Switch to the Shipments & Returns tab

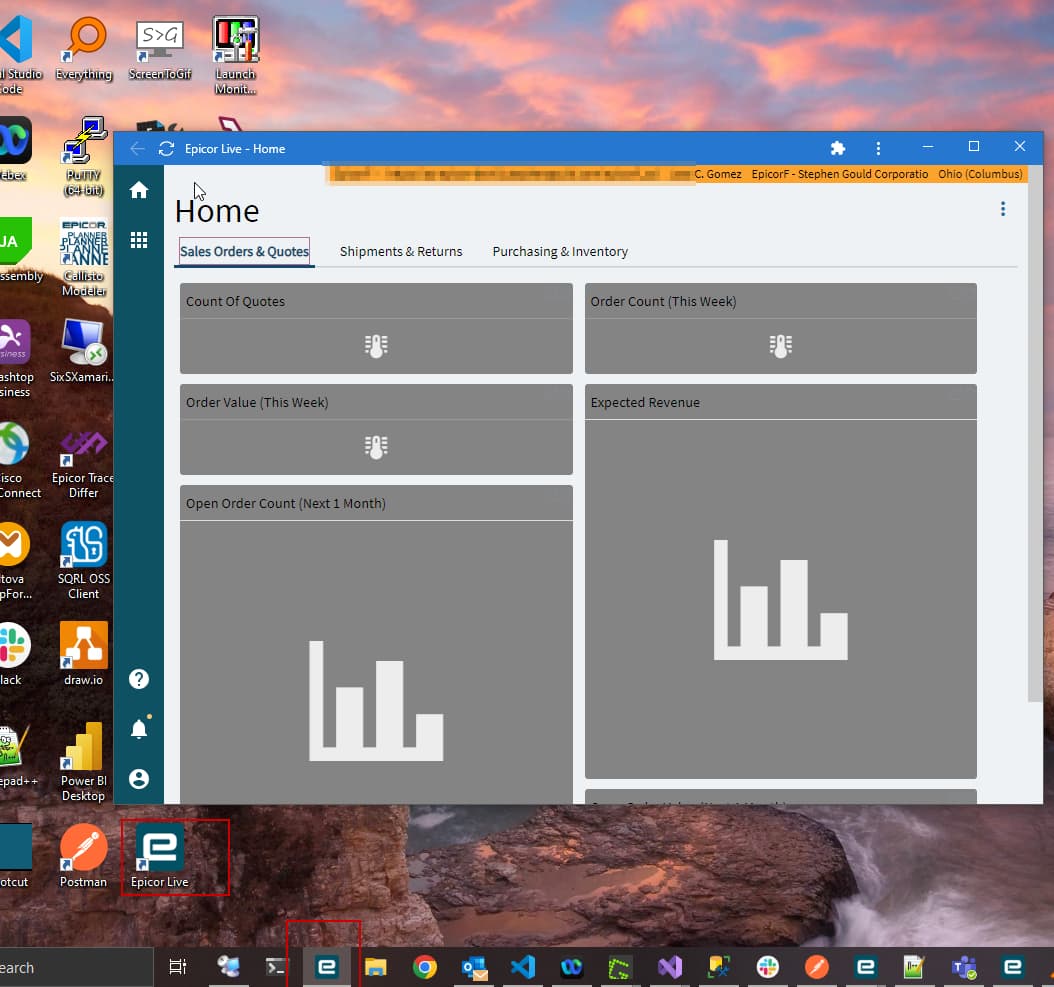click(400, 252)
